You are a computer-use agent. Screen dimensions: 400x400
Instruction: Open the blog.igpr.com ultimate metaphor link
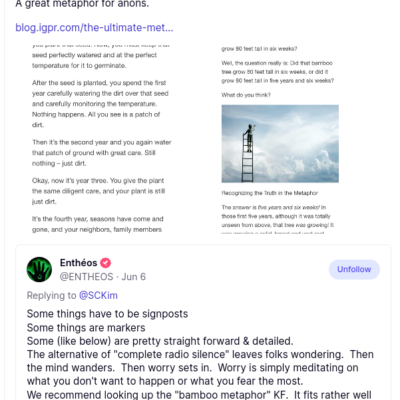[x=94, y=27]
